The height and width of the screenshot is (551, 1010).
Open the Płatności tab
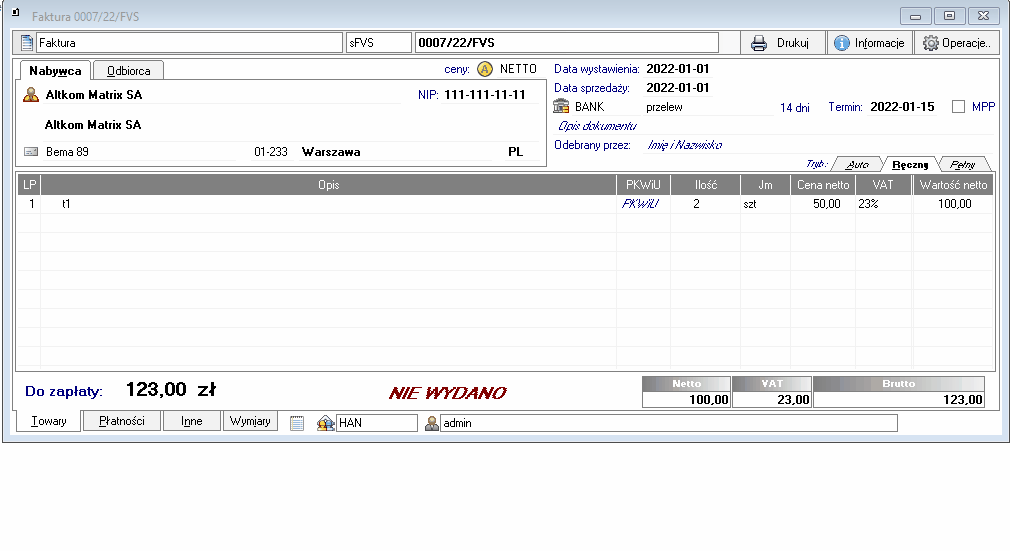[x=122, y=421]
